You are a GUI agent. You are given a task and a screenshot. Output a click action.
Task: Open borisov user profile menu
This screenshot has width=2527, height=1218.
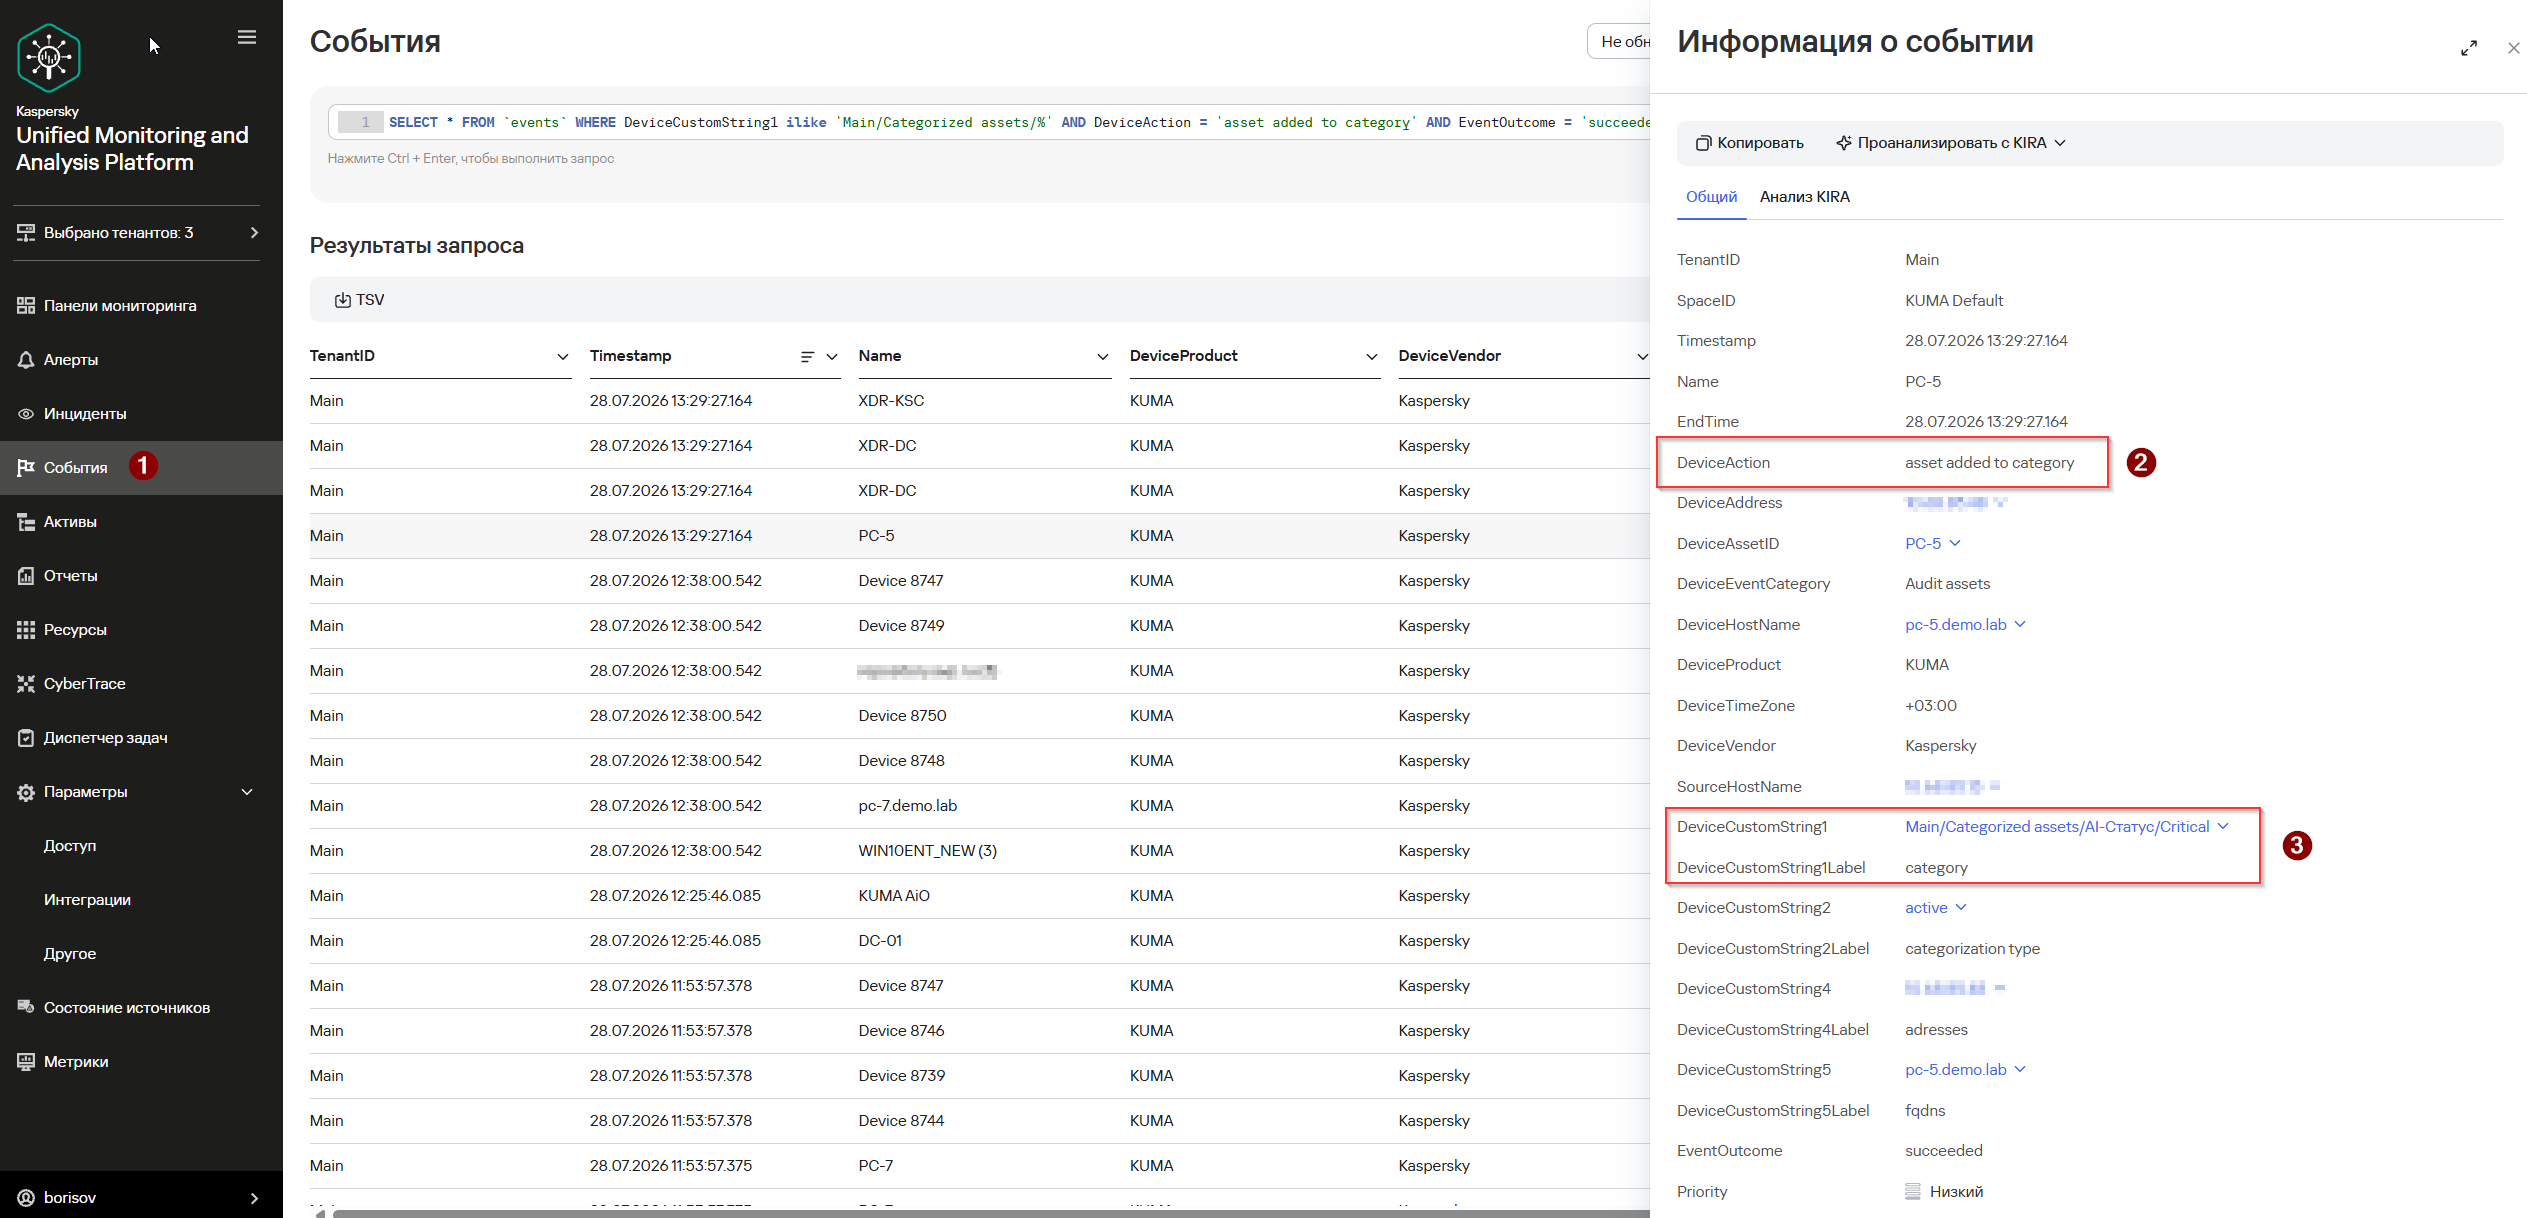click(x=141, y=1197)
